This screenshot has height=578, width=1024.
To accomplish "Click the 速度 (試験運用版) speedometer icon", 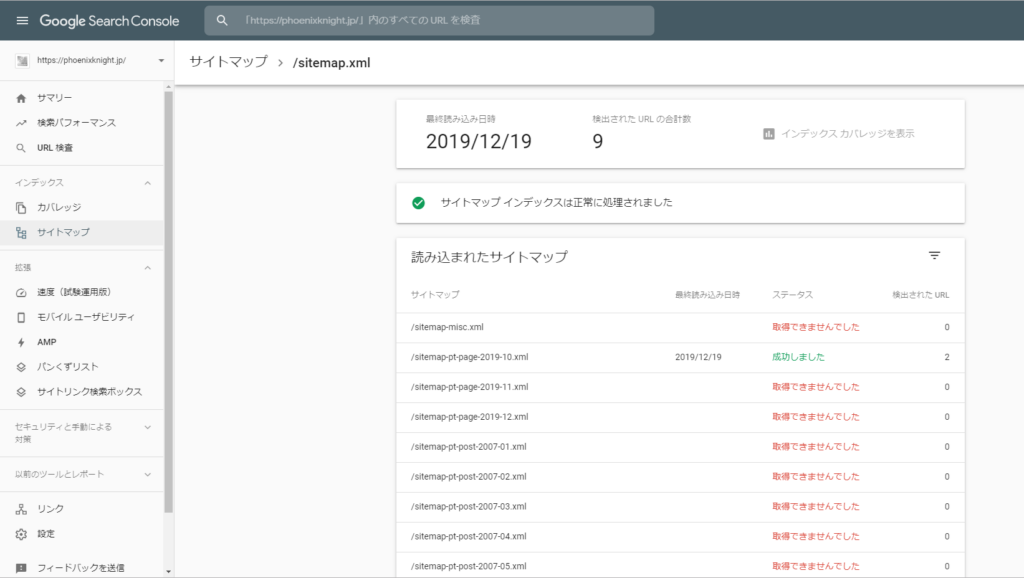I will point(21,292).
